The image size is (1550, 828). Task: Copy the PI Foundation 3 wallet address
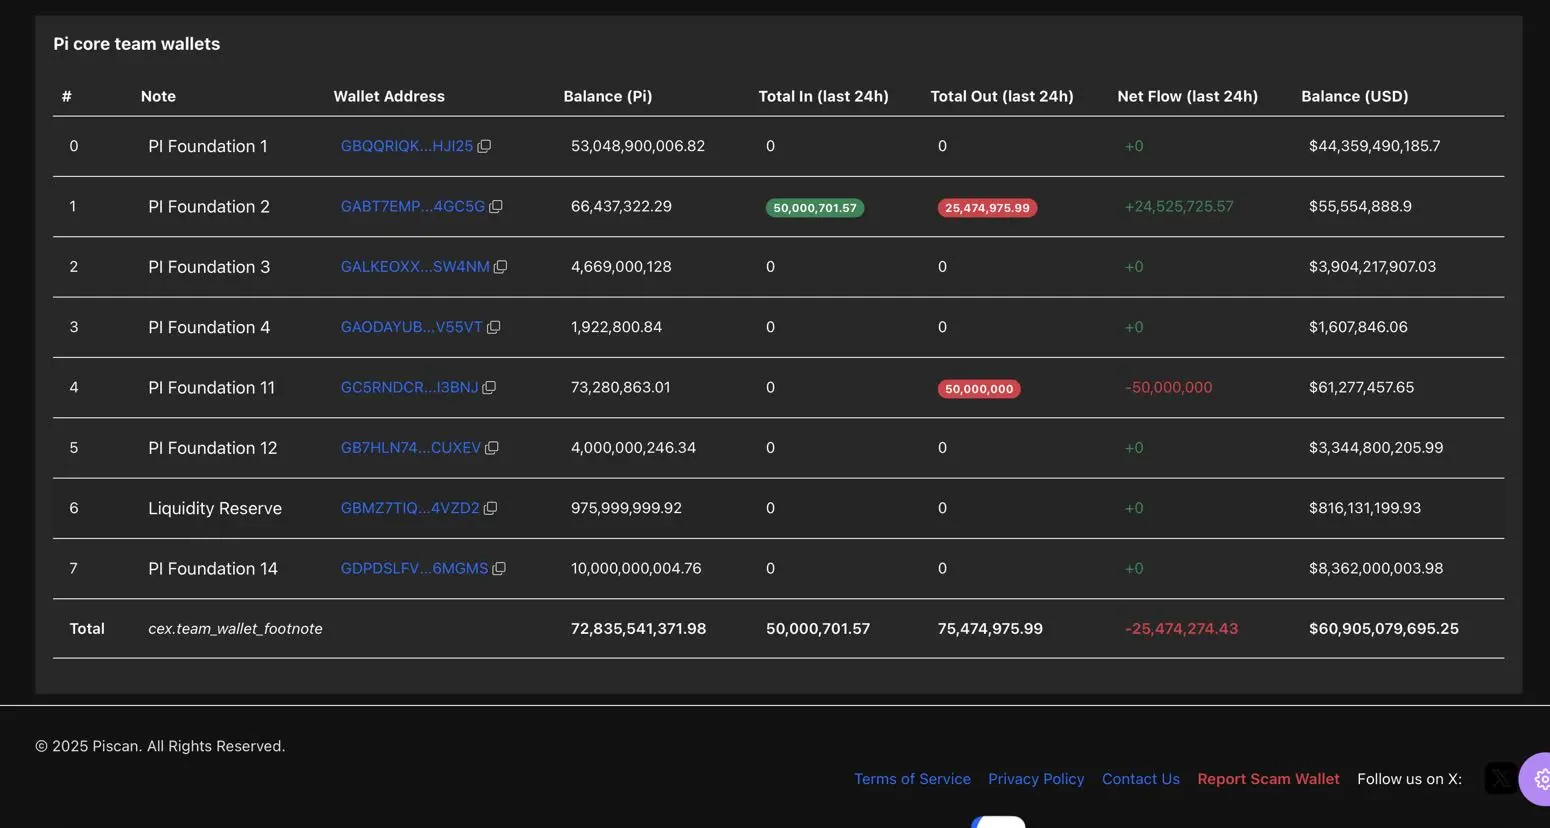click(x=501, y=267)
